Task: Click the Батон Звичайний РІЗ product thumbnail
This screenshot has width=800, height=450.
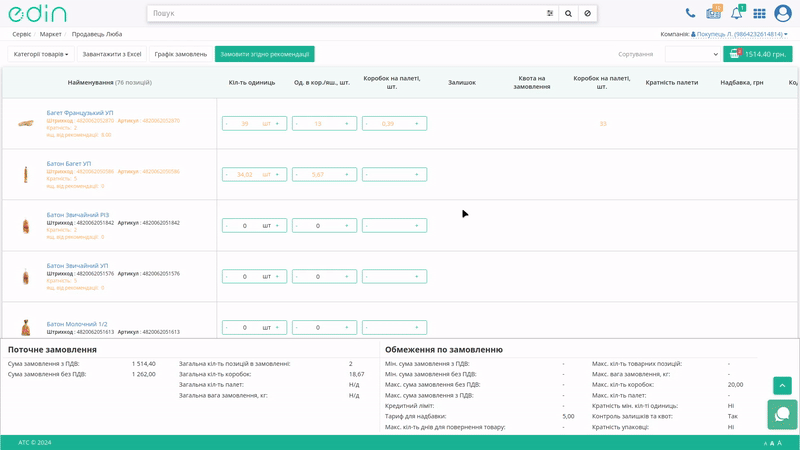Action: coord(26,226)
